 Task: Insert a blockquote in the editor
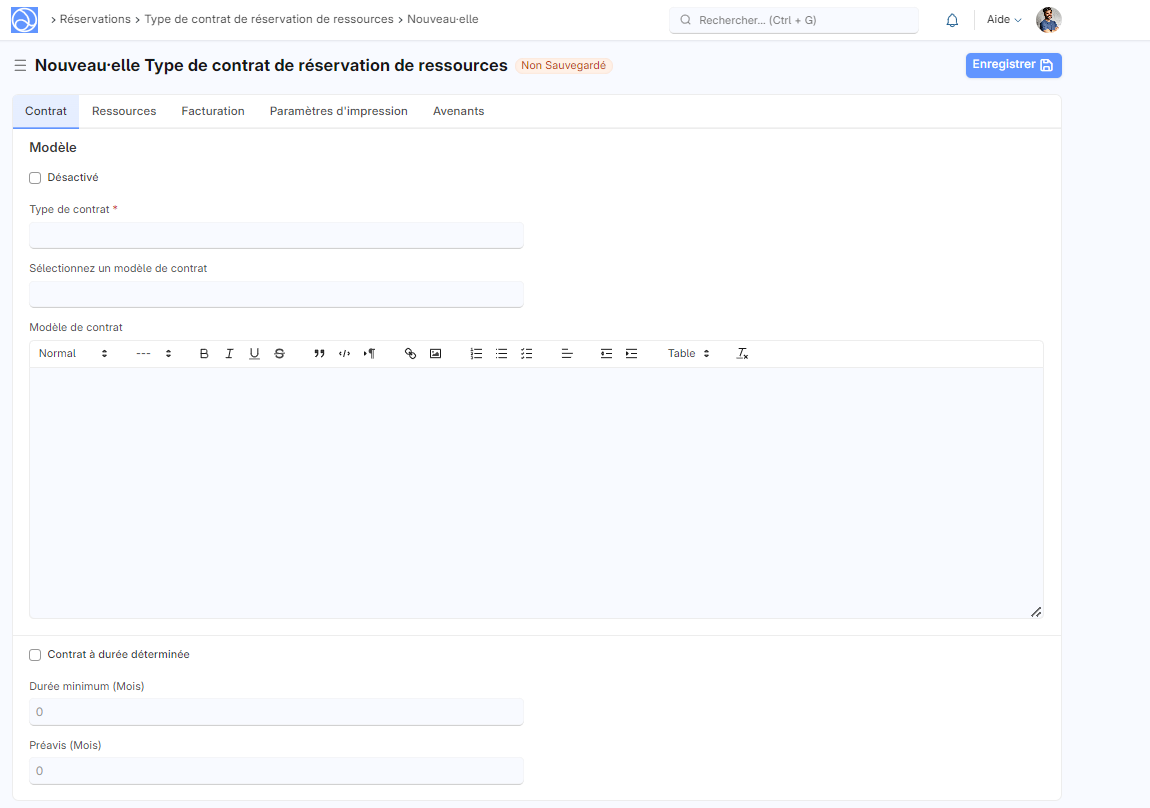pos(319,354)
